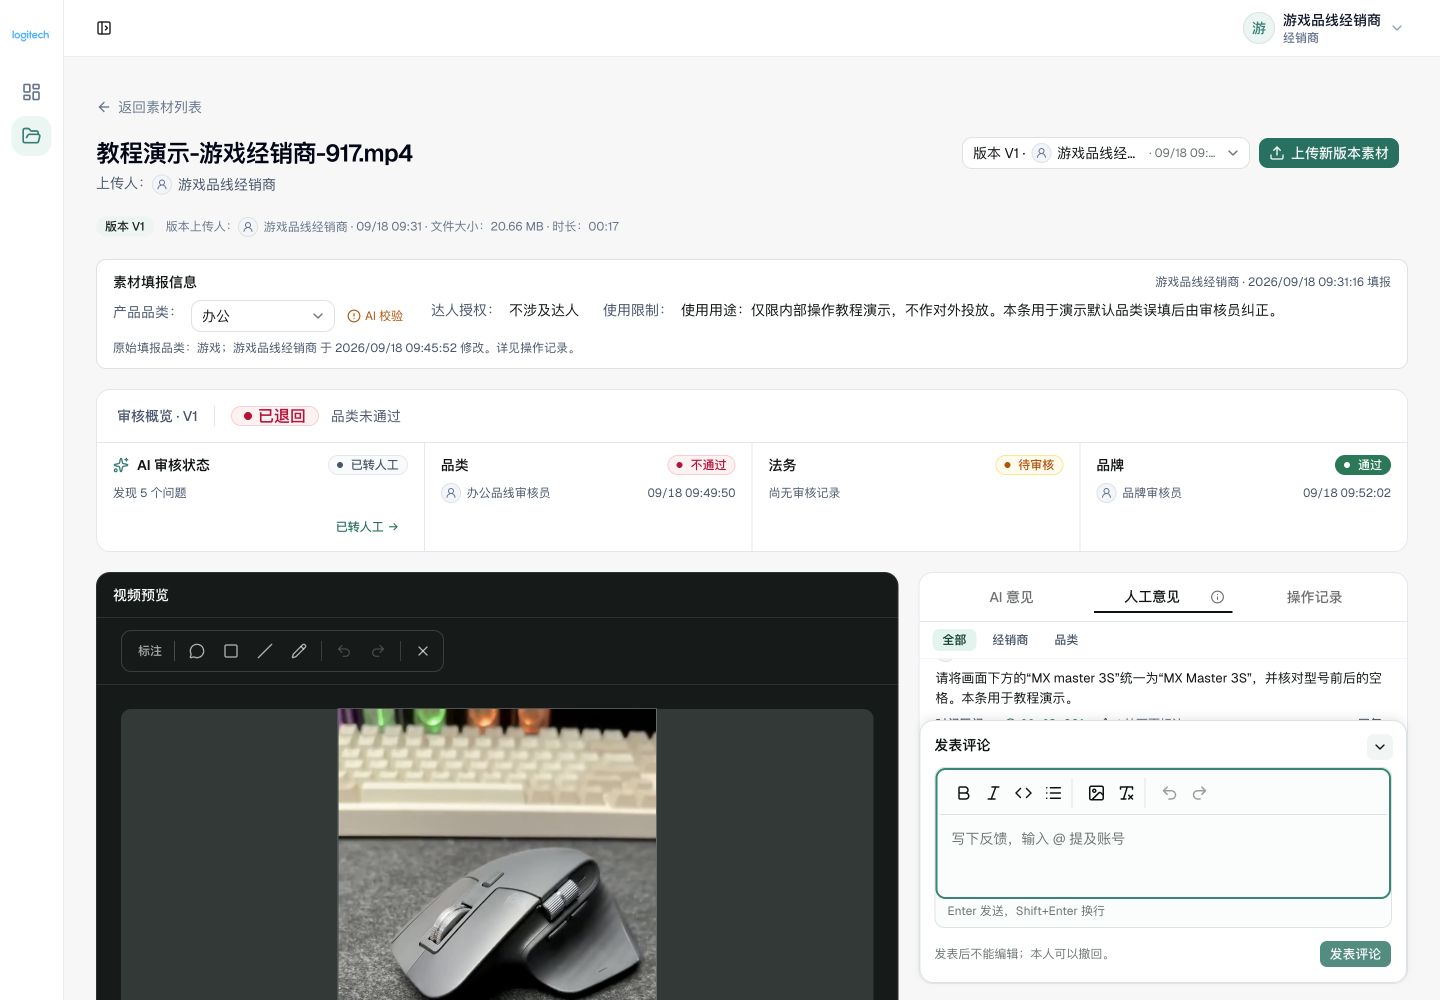This screenshot has height=1000, width=1440.
Task: Click the 发表评论 submit button
Action: [x=1355, y=954]
